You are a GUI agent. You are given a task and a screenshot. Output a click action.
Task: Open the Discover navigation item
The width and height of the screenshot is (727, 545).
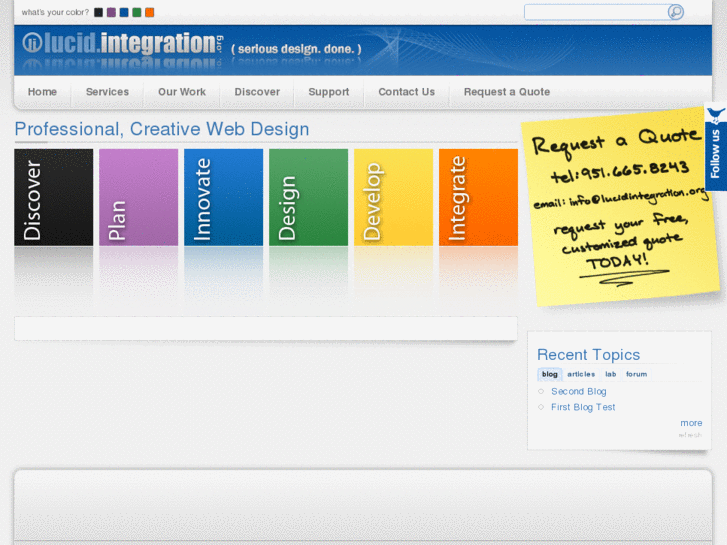[257, 92]
